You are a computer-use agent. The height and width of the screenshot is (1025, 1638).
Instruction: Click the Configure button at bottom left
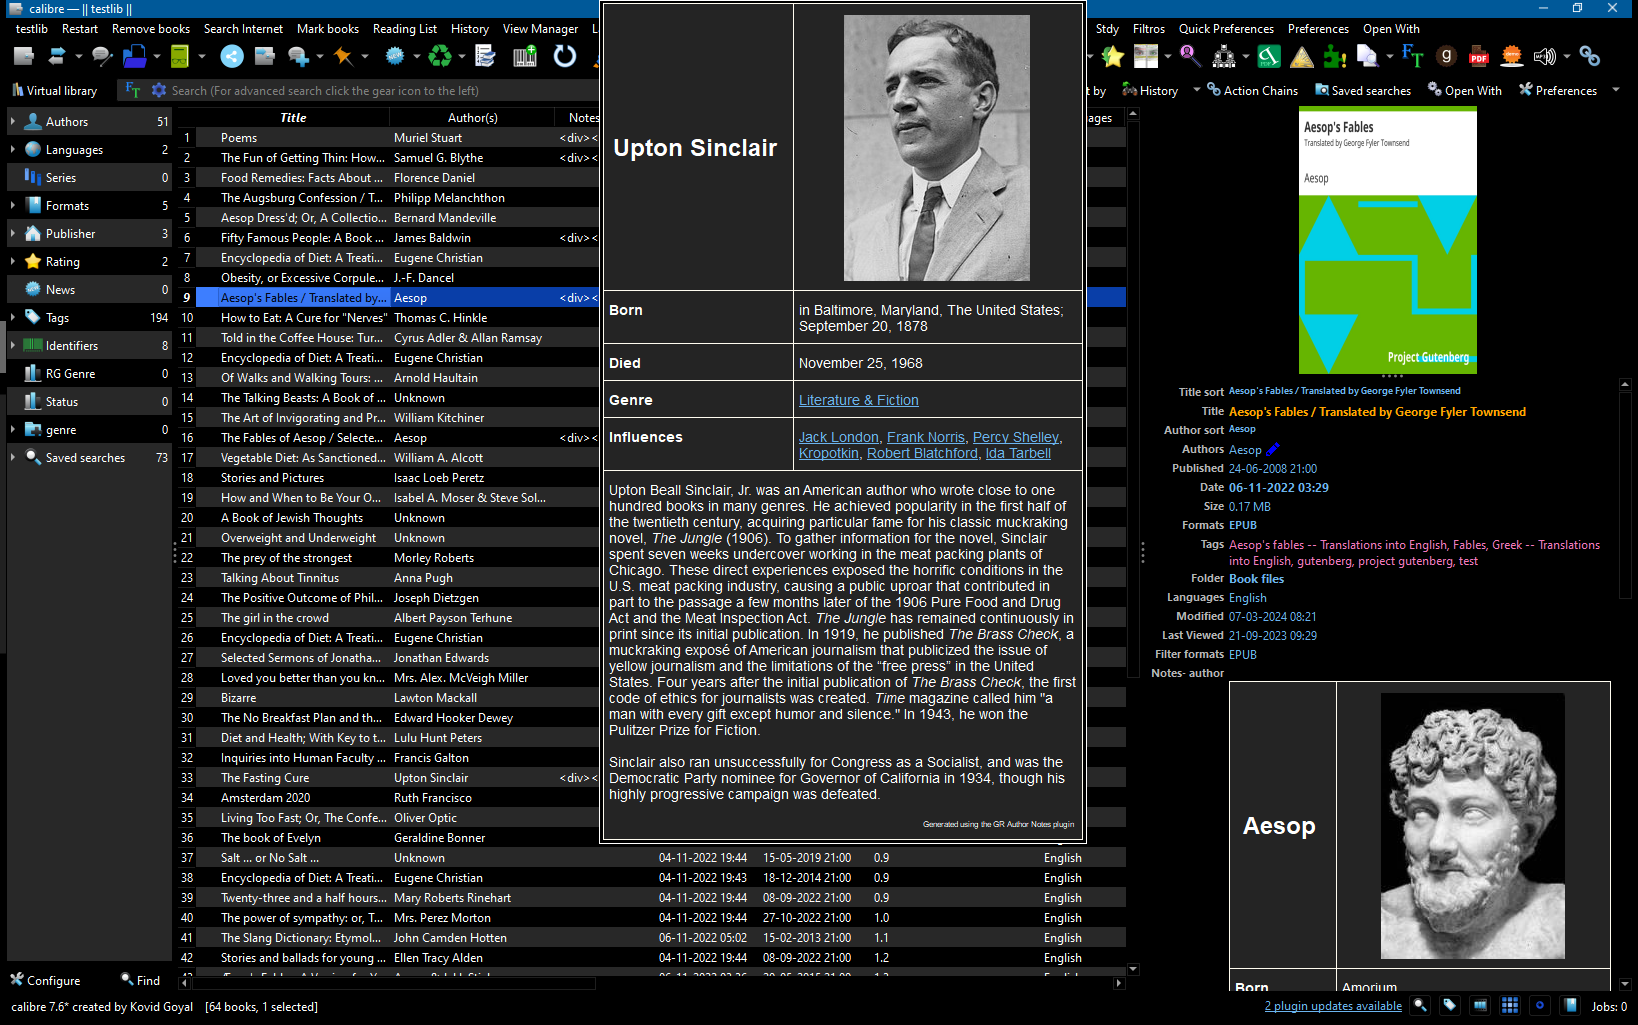click(45, 981)
